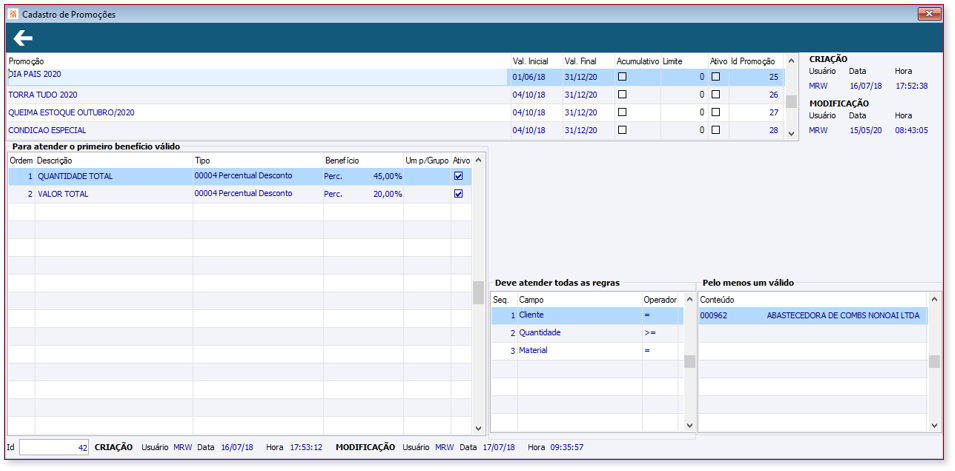Click scroll down arrow of benefits grid
Screen dimensions: 955x471
(478, 428)
